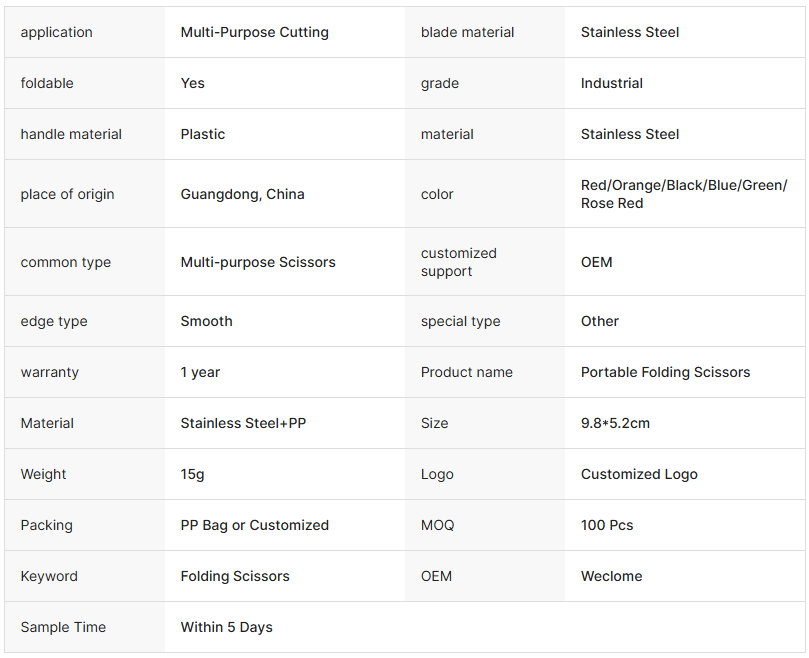This screenshot has height=658, width=809.
Task: Click the '15g' weight value
Action: 192,474
